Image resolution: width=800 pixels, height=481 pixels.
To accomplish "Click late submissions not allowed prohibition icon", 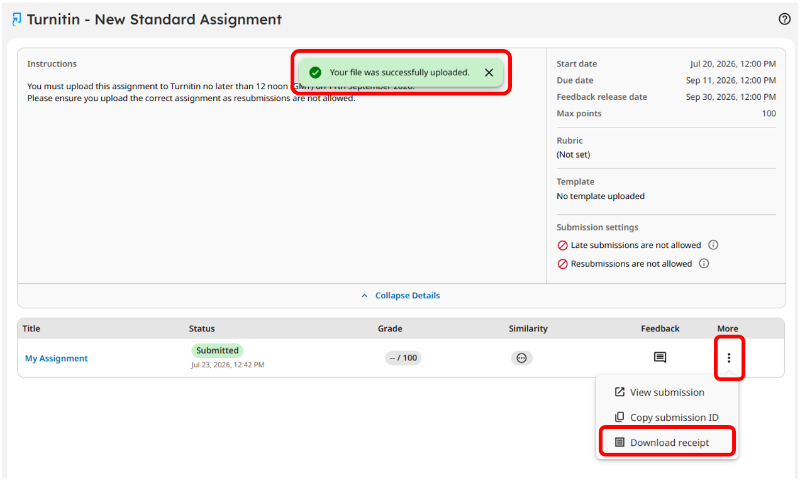I will click(562, 245).
